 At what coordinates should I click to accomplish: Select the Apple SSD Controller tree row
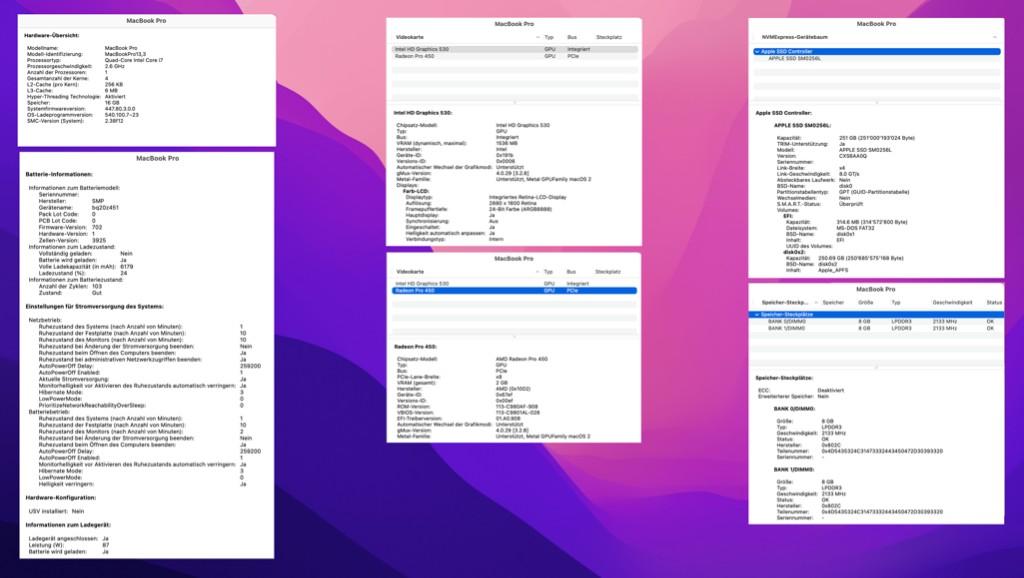(876, 52)
